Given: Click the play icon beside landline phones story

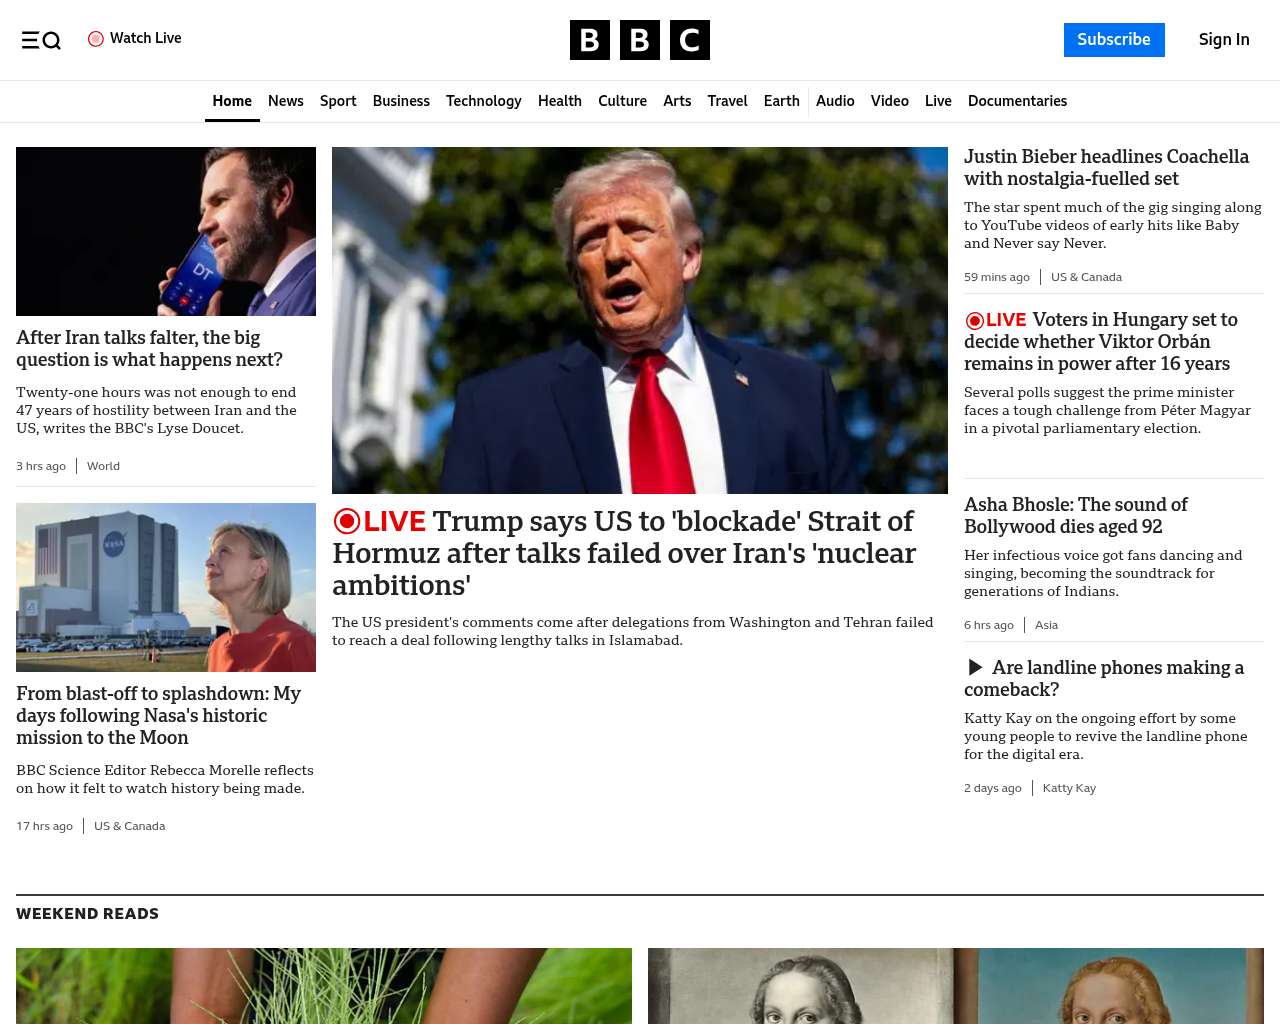Looking at the screenshot, I should click(975, 667).
